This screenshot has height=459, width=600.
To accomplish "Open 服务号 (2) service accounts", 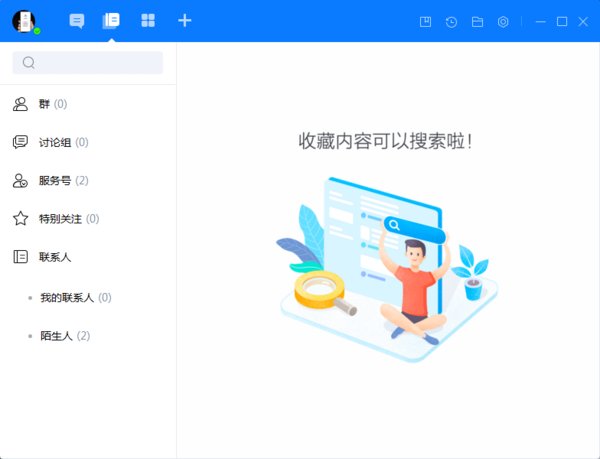I will [88, 181].
